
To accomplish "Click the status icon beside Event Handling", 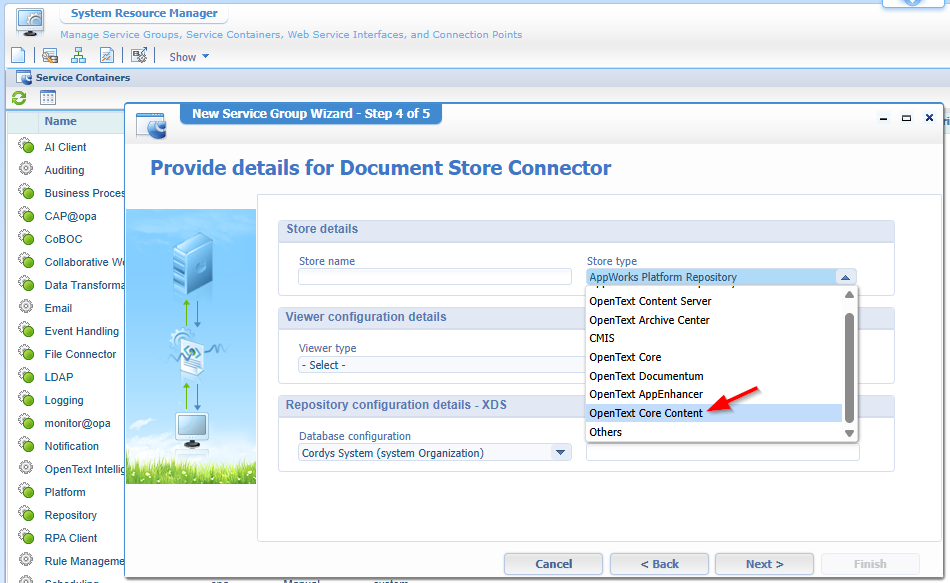I will (x=26, y=330).
